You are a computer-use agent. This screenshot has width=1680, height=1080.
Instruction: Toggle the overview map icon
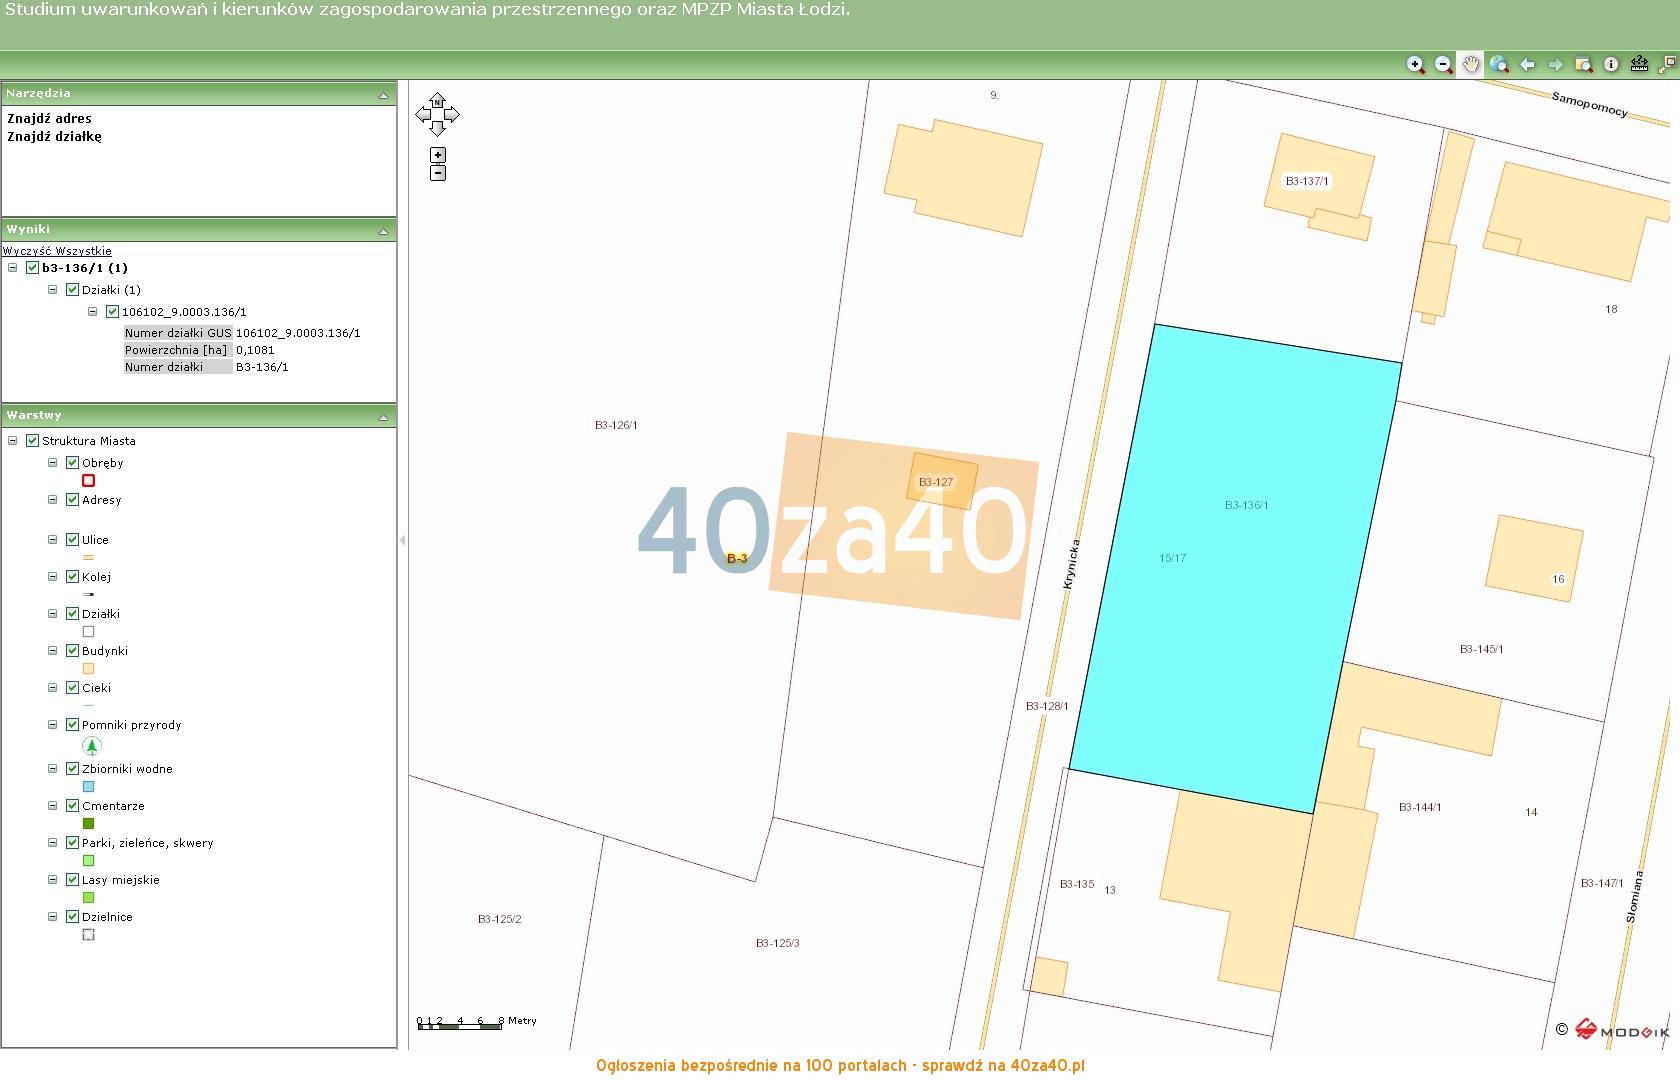click(1667, 64)
